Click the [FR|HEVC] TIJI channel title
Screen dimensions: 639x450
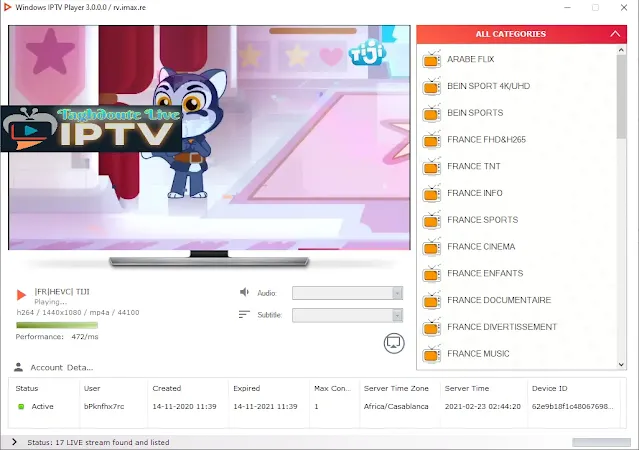[62, 291]
